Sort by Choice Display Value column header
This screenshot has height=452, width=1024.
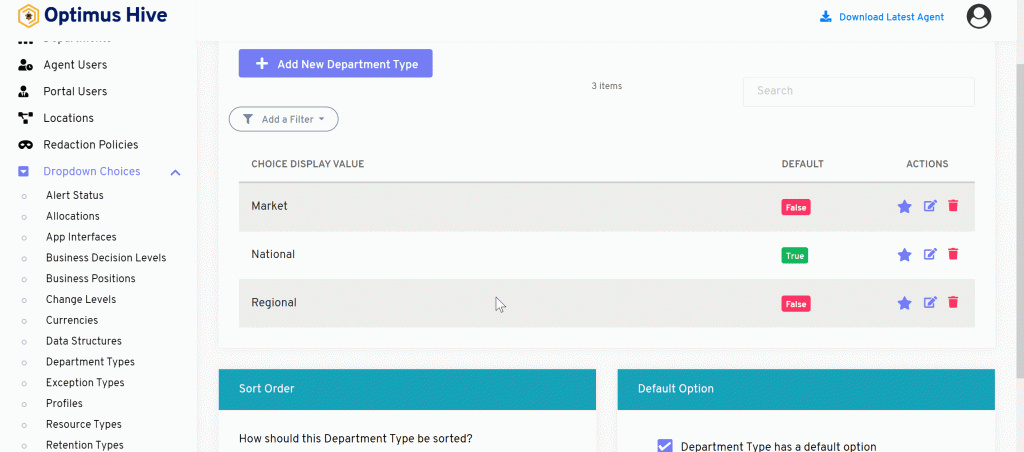(x=308, y=164)
